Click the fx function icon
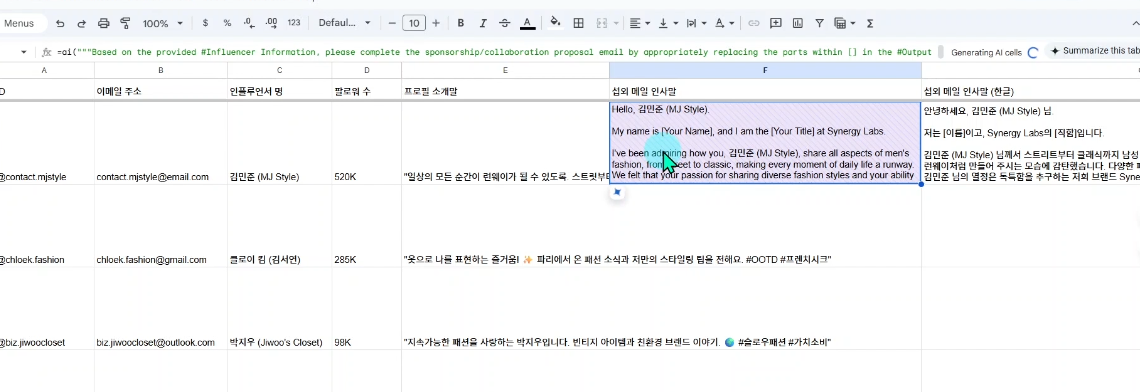 click(x=47, y=52)
